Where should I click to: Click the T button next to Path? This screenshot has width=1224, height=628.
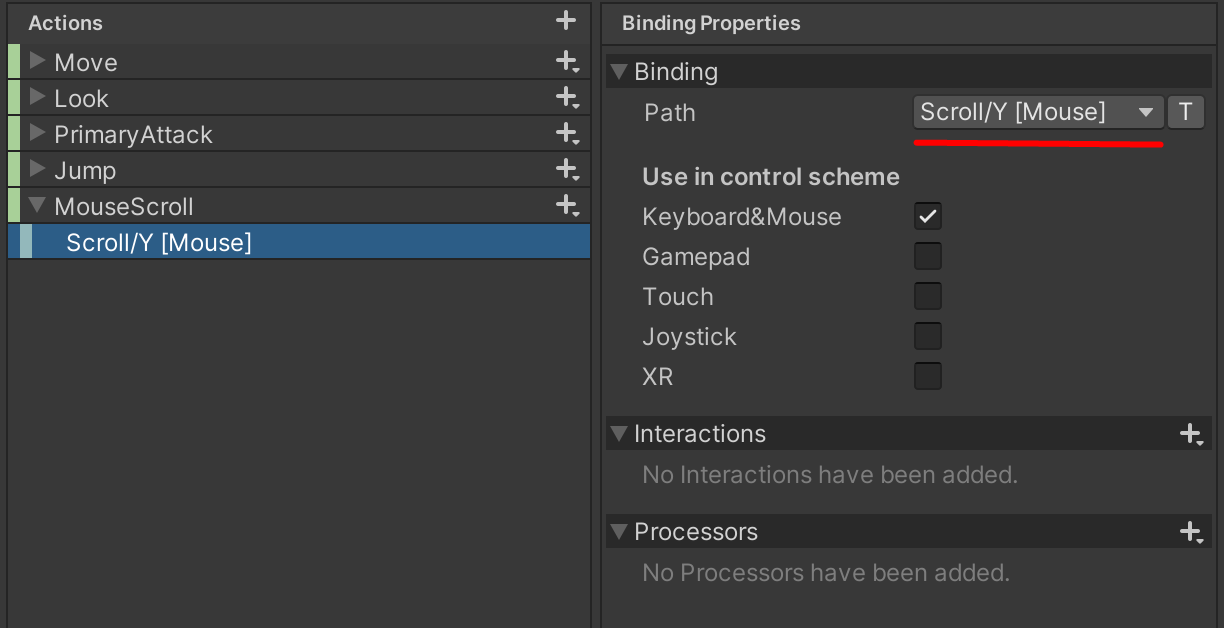click(x=1186, y=112)
